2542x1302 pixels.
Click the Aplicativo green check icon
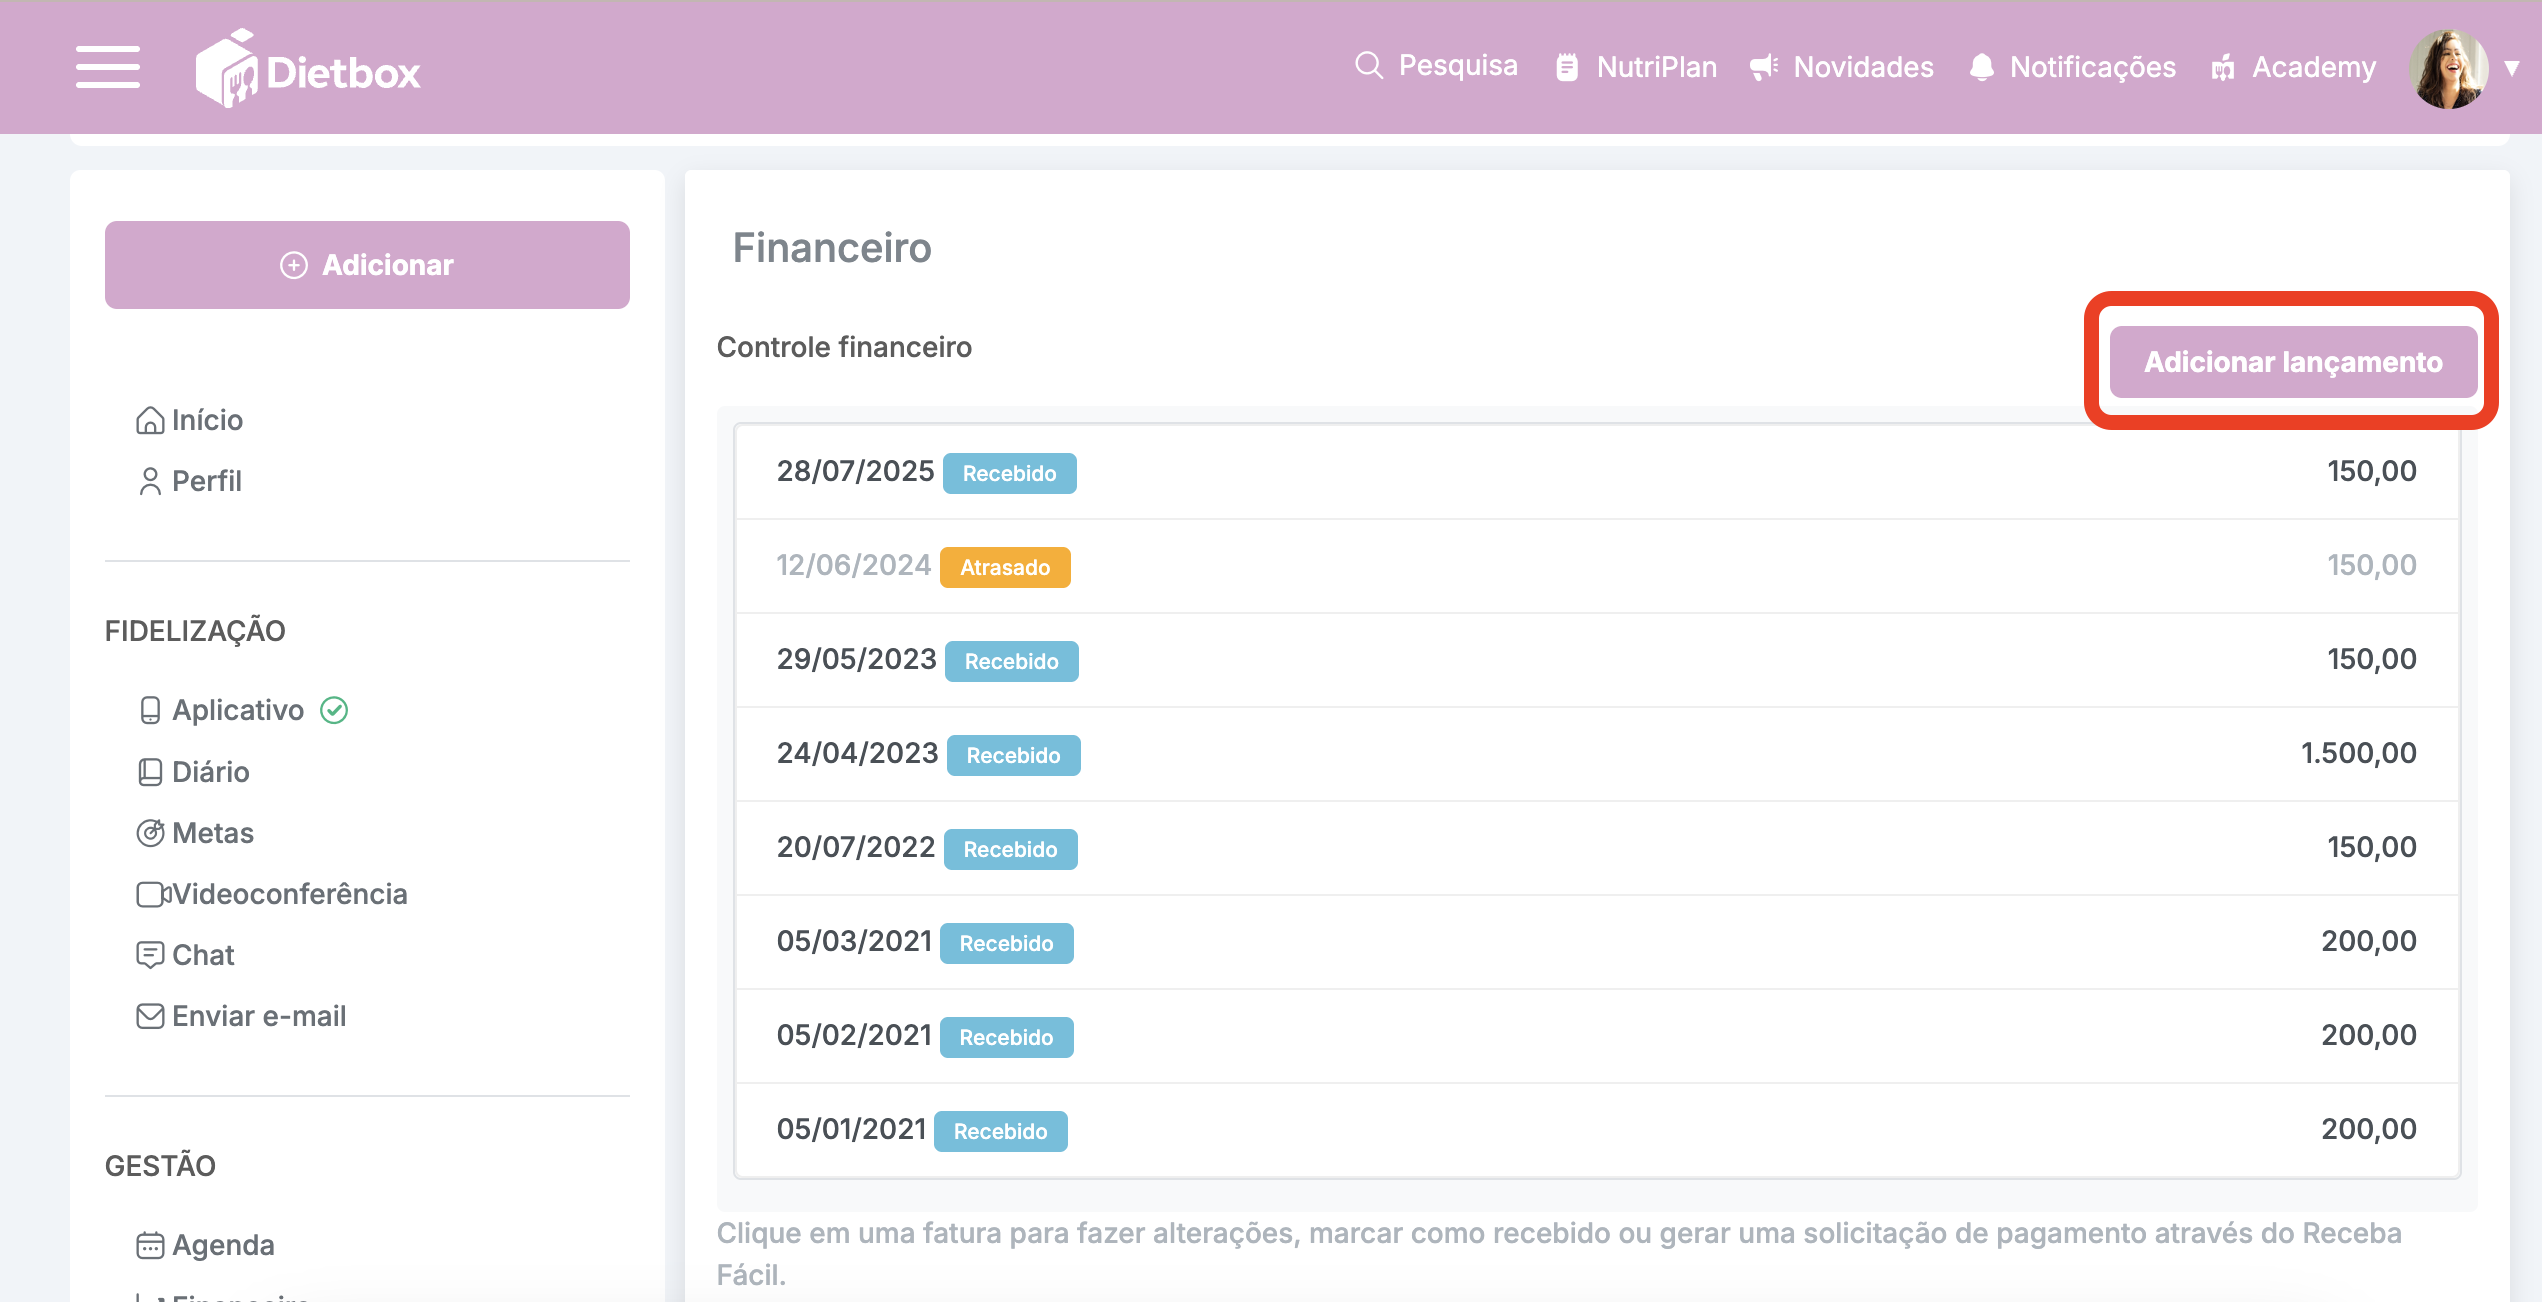pyautogui.click(x=334, y=710)
